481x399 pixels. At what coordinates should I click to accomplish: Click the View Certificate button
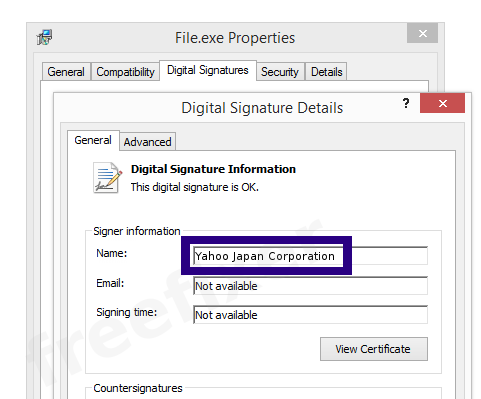(x=374, y=349)
